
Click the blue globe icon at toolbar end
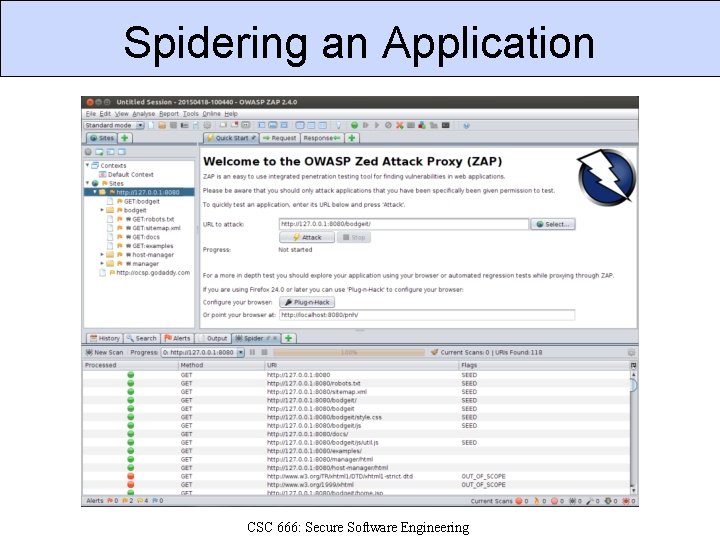coord(466,125)
